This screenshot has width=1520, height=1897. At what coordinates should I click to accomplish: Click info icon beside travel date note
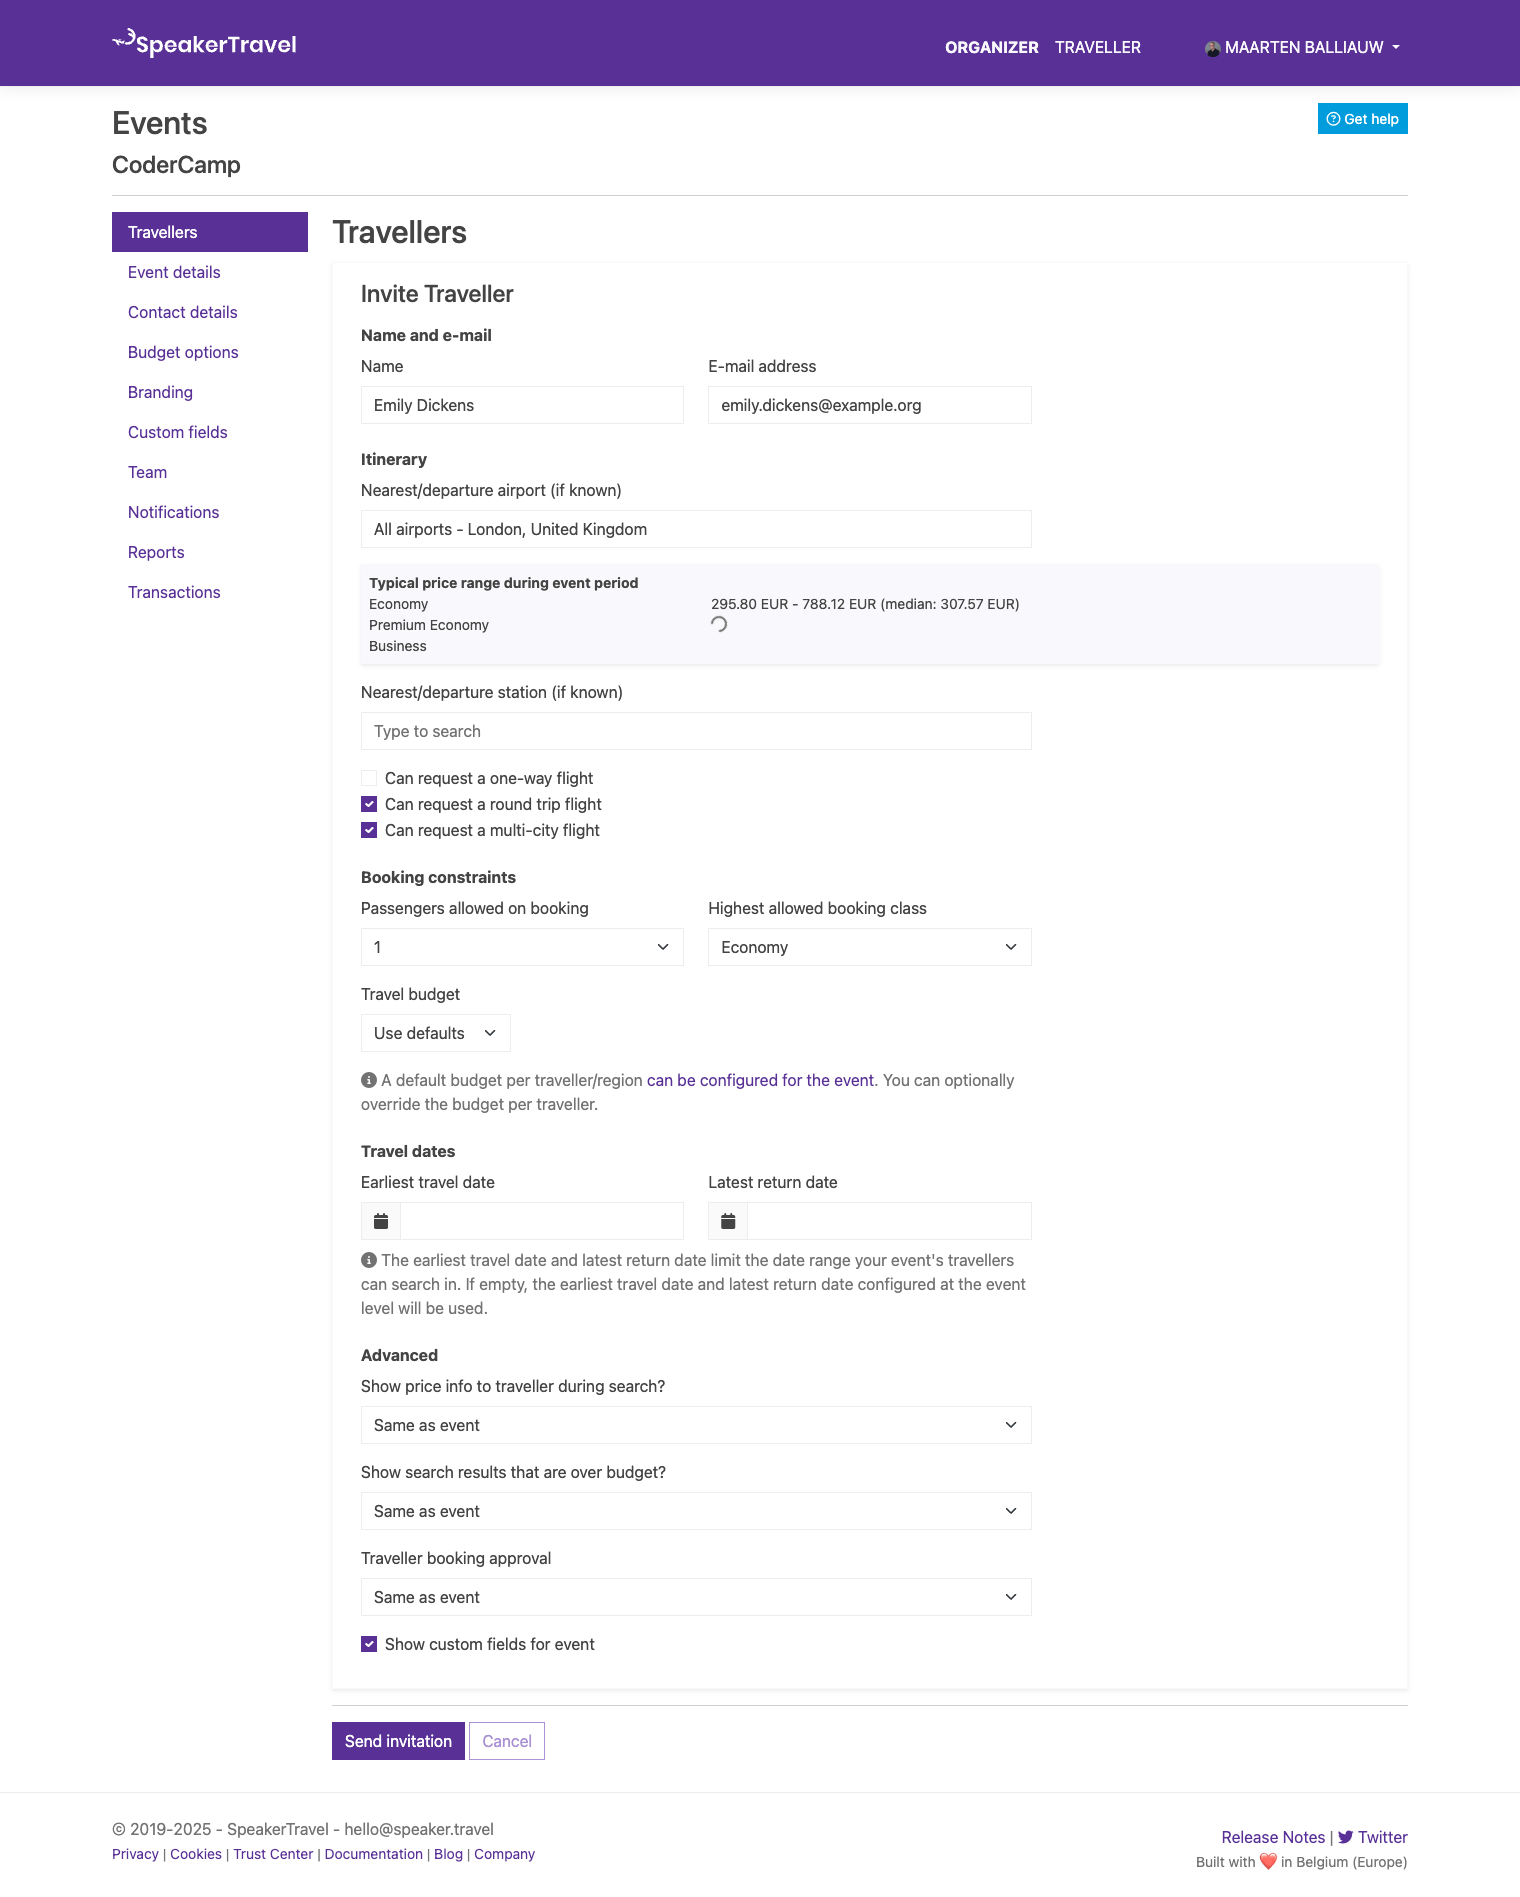pyautogui.click(x=369, y=1260)
